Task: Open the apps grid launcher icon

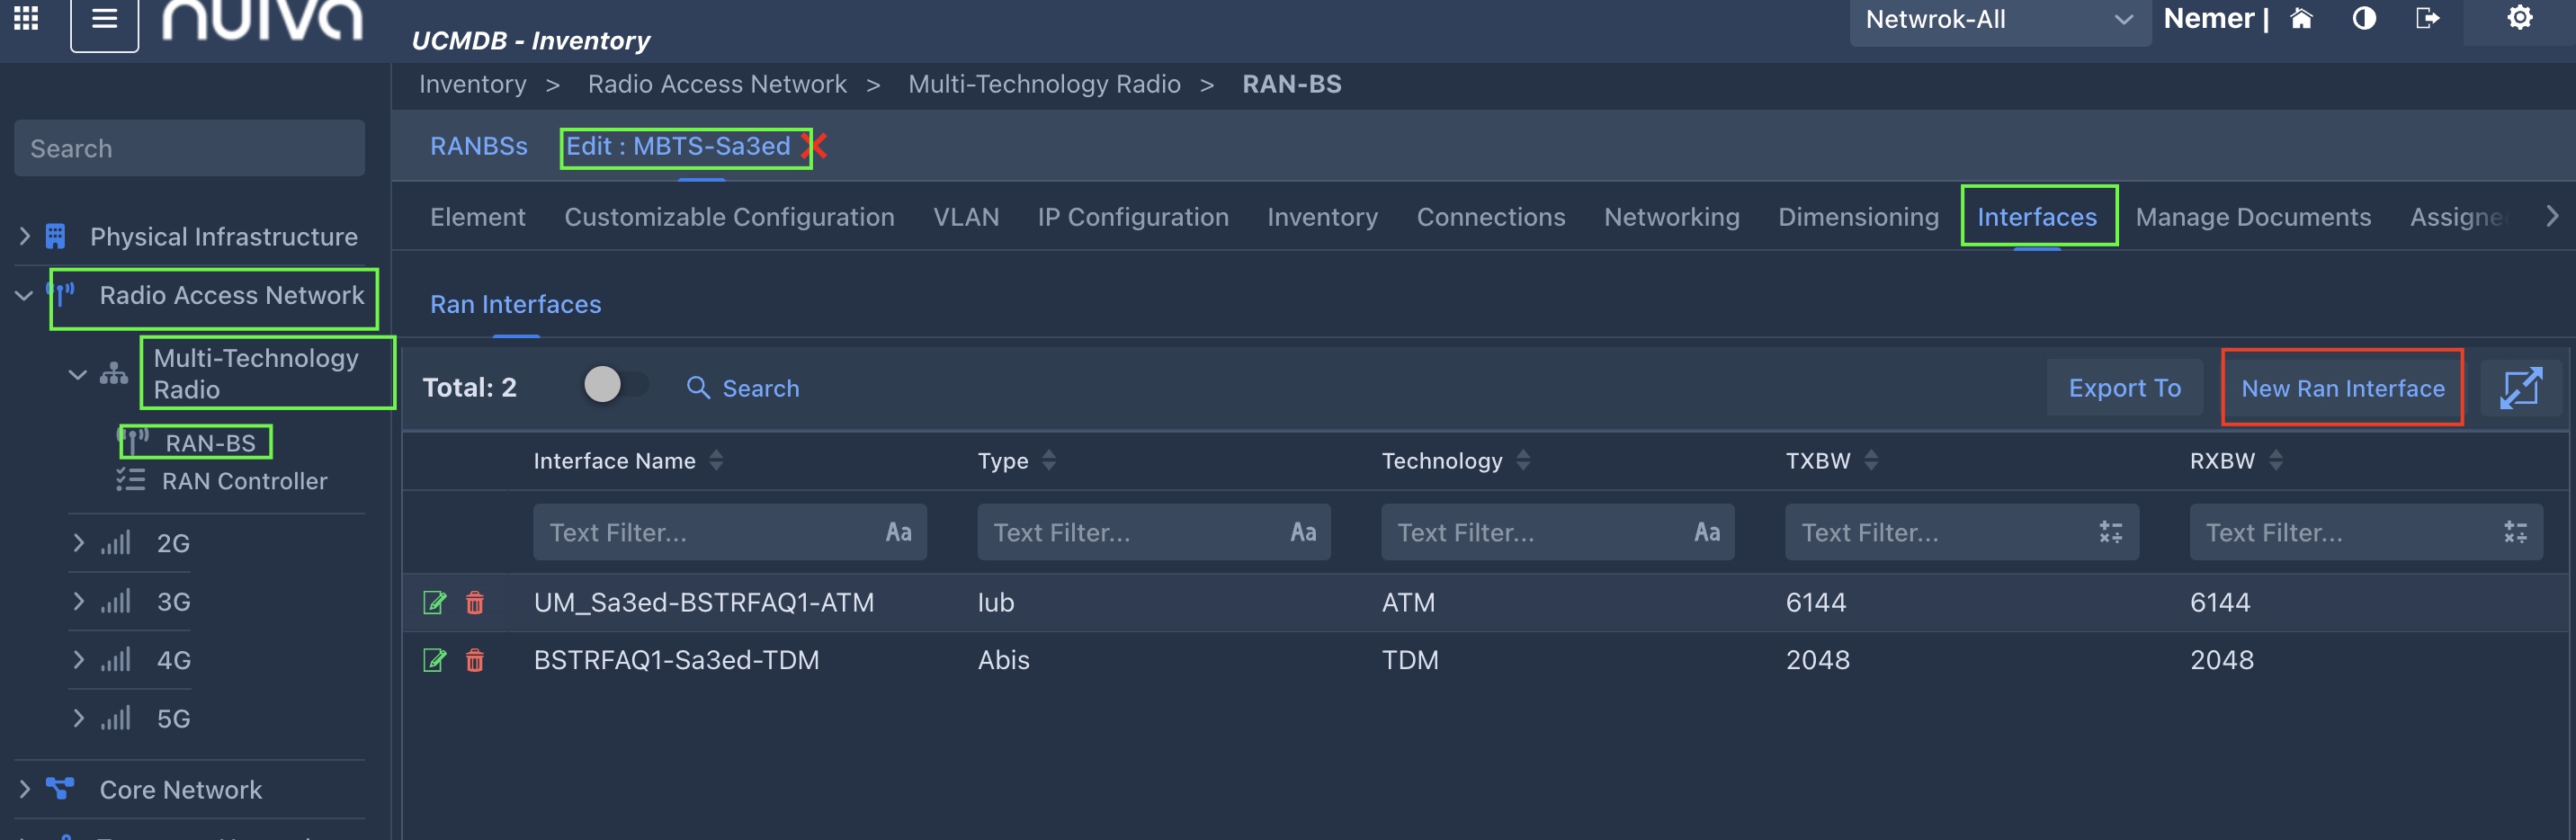Action: [26, 18]
